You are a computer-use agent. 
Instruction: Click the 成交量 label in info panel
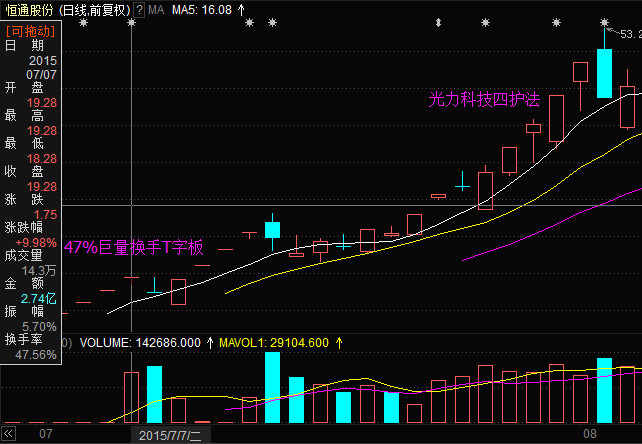24,256
